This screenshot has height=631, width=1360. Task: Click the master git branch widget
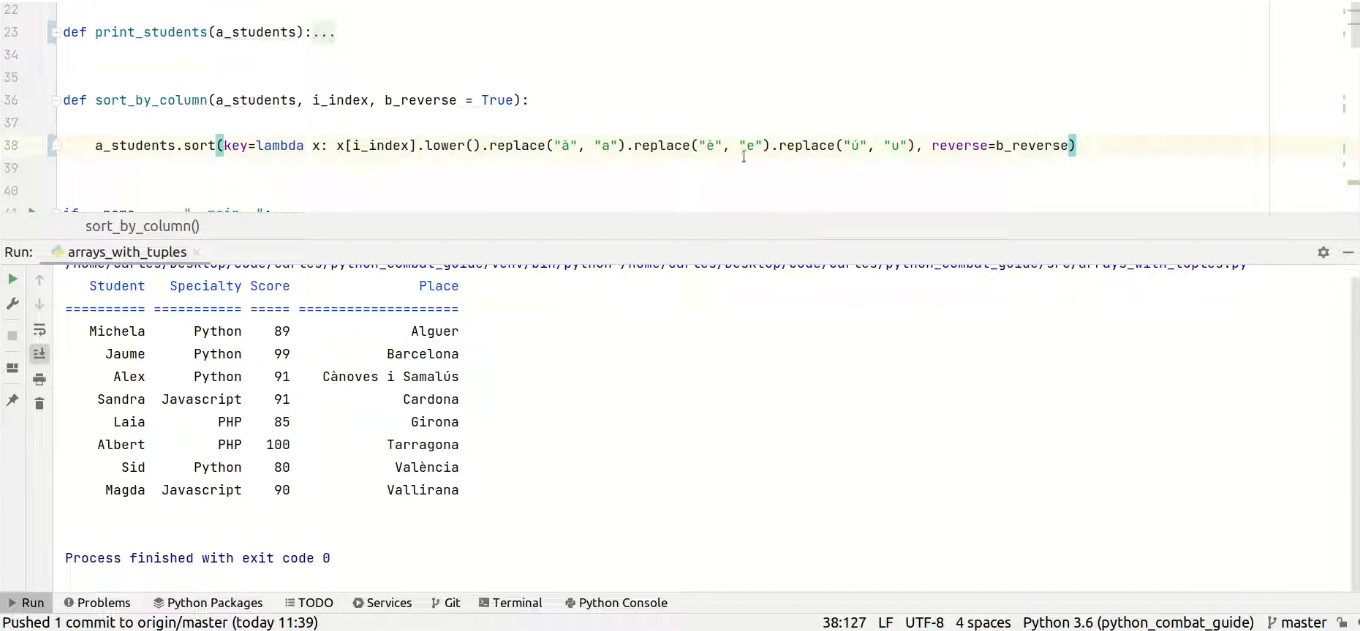click(x=1296, y=622)
